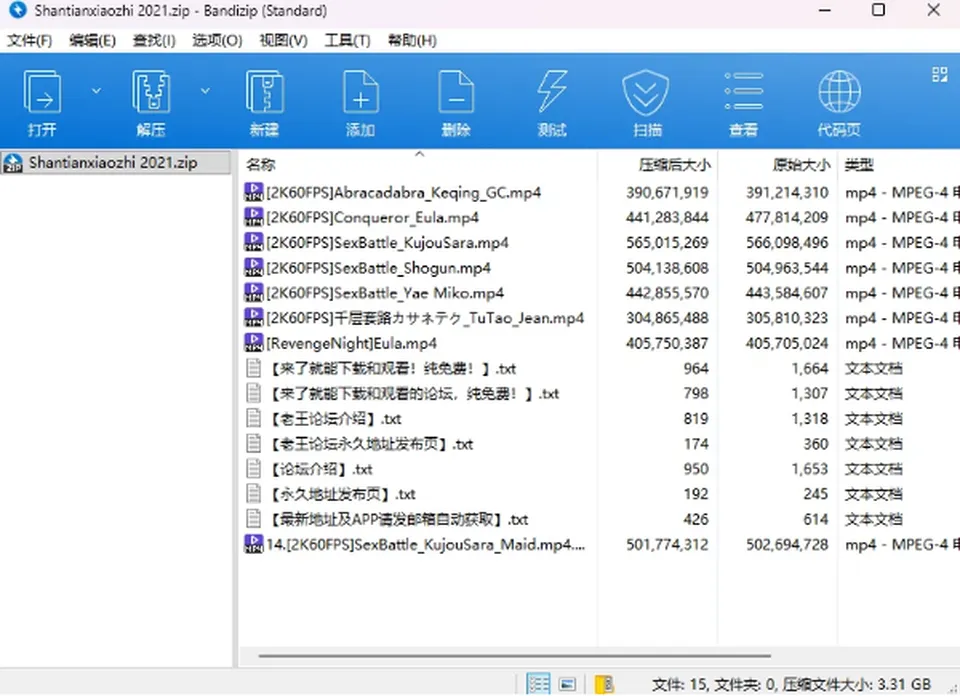Select the 【来了就能下载和观看的论坛，纯免费！】.txt file
This screenshot has width=960, height=696.
point(414,394)
